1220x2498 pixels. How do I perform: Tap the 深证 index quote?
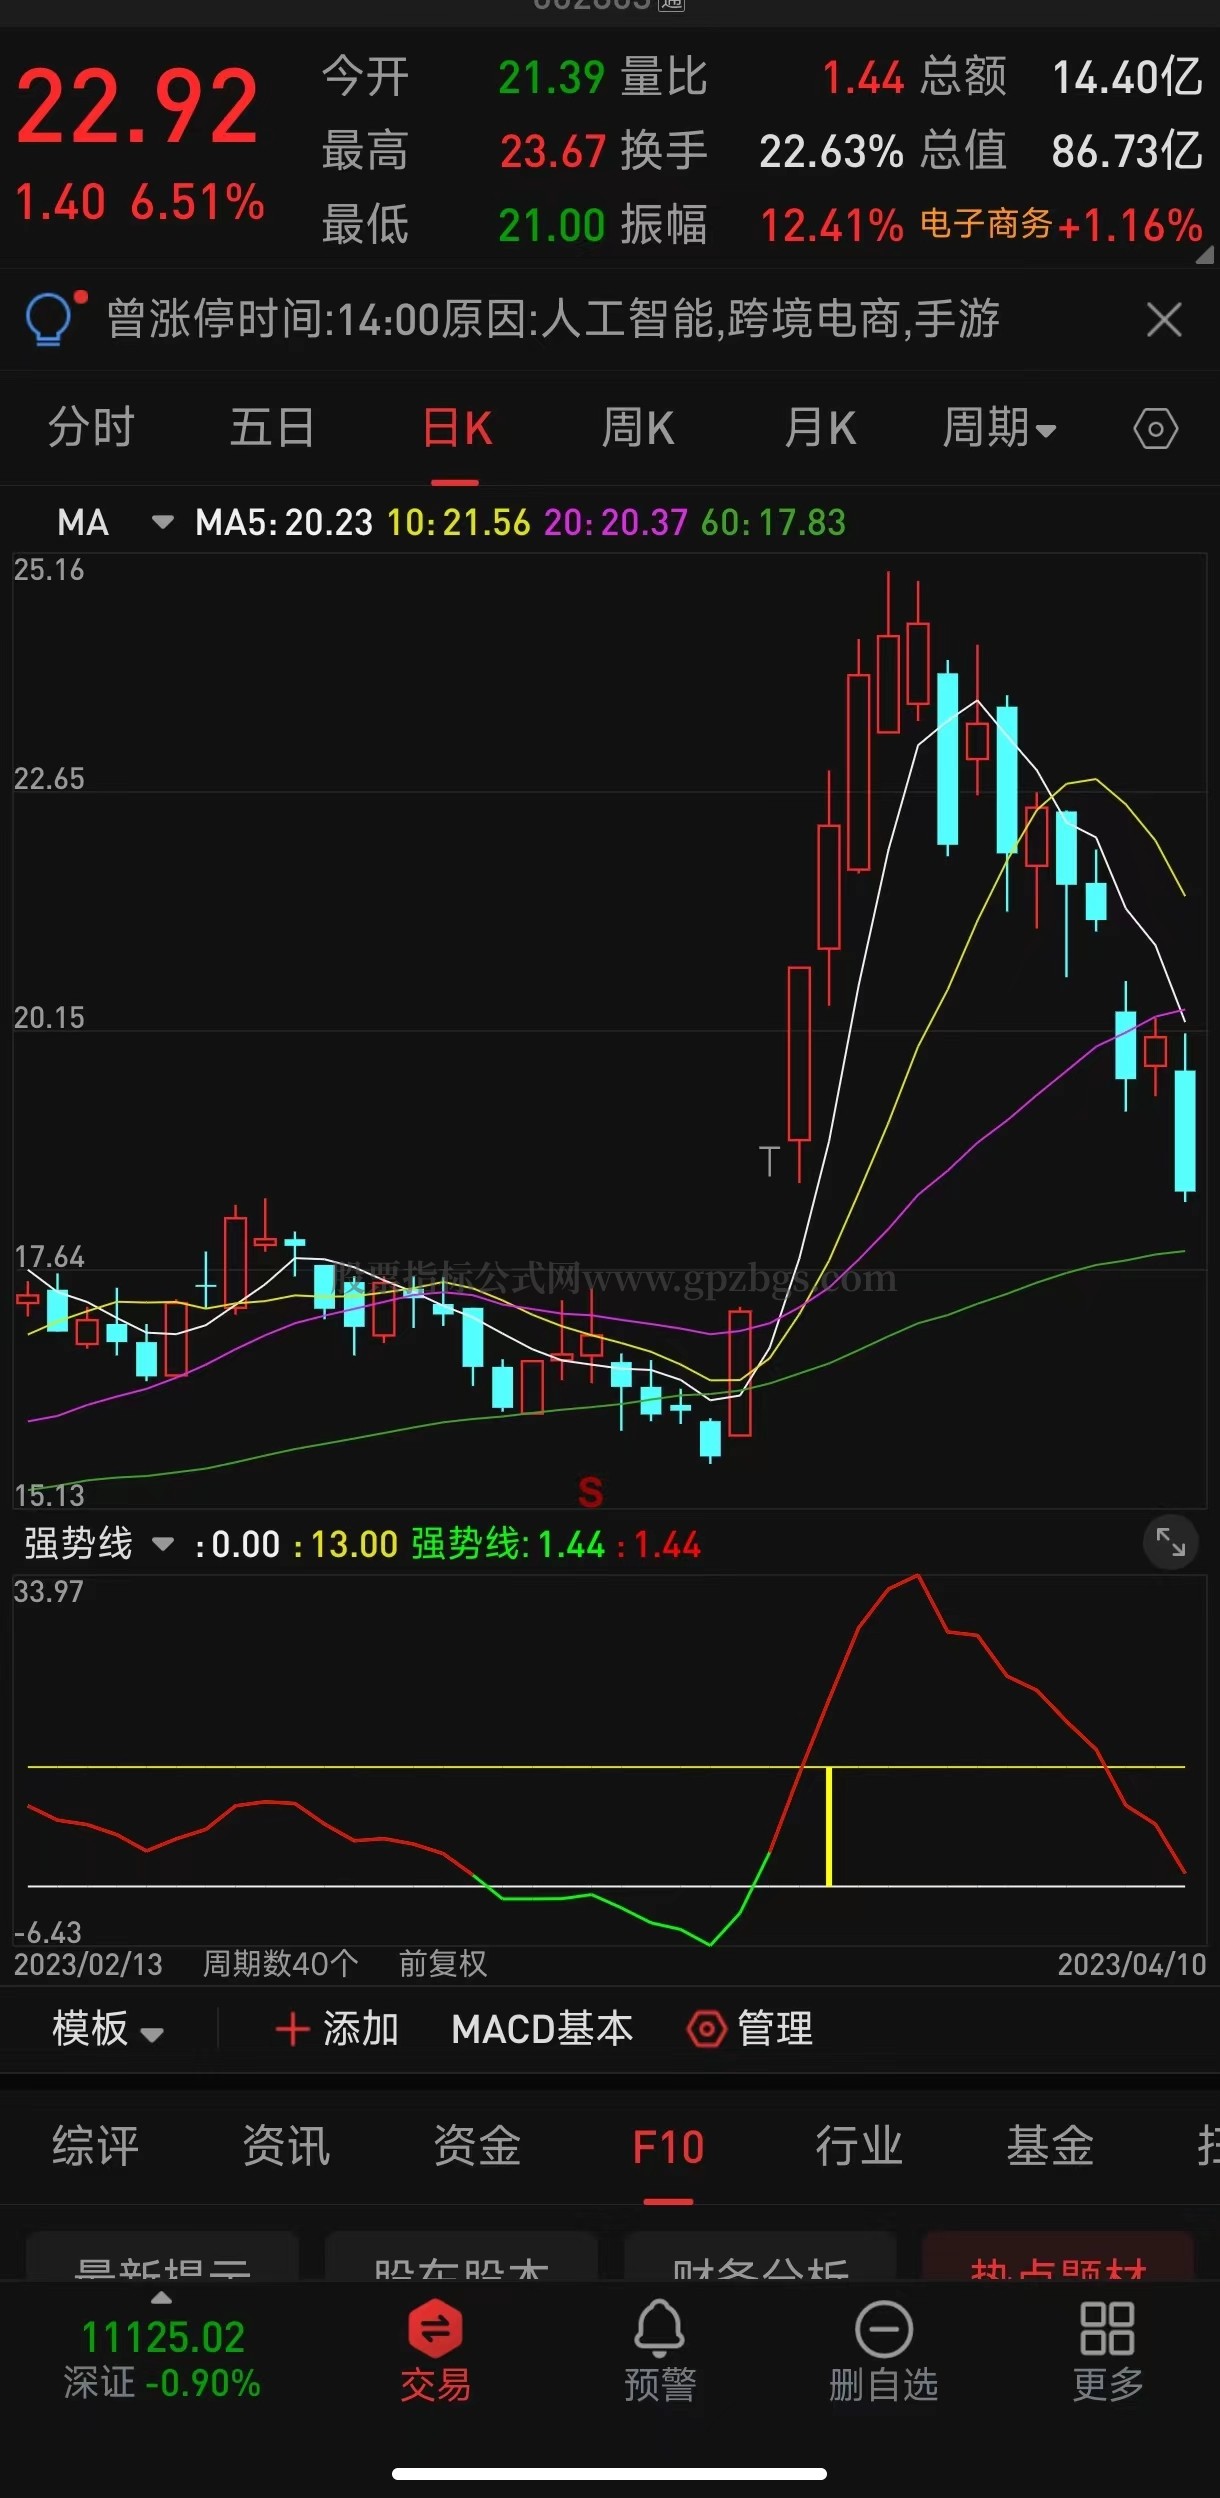click(161, 2360)
